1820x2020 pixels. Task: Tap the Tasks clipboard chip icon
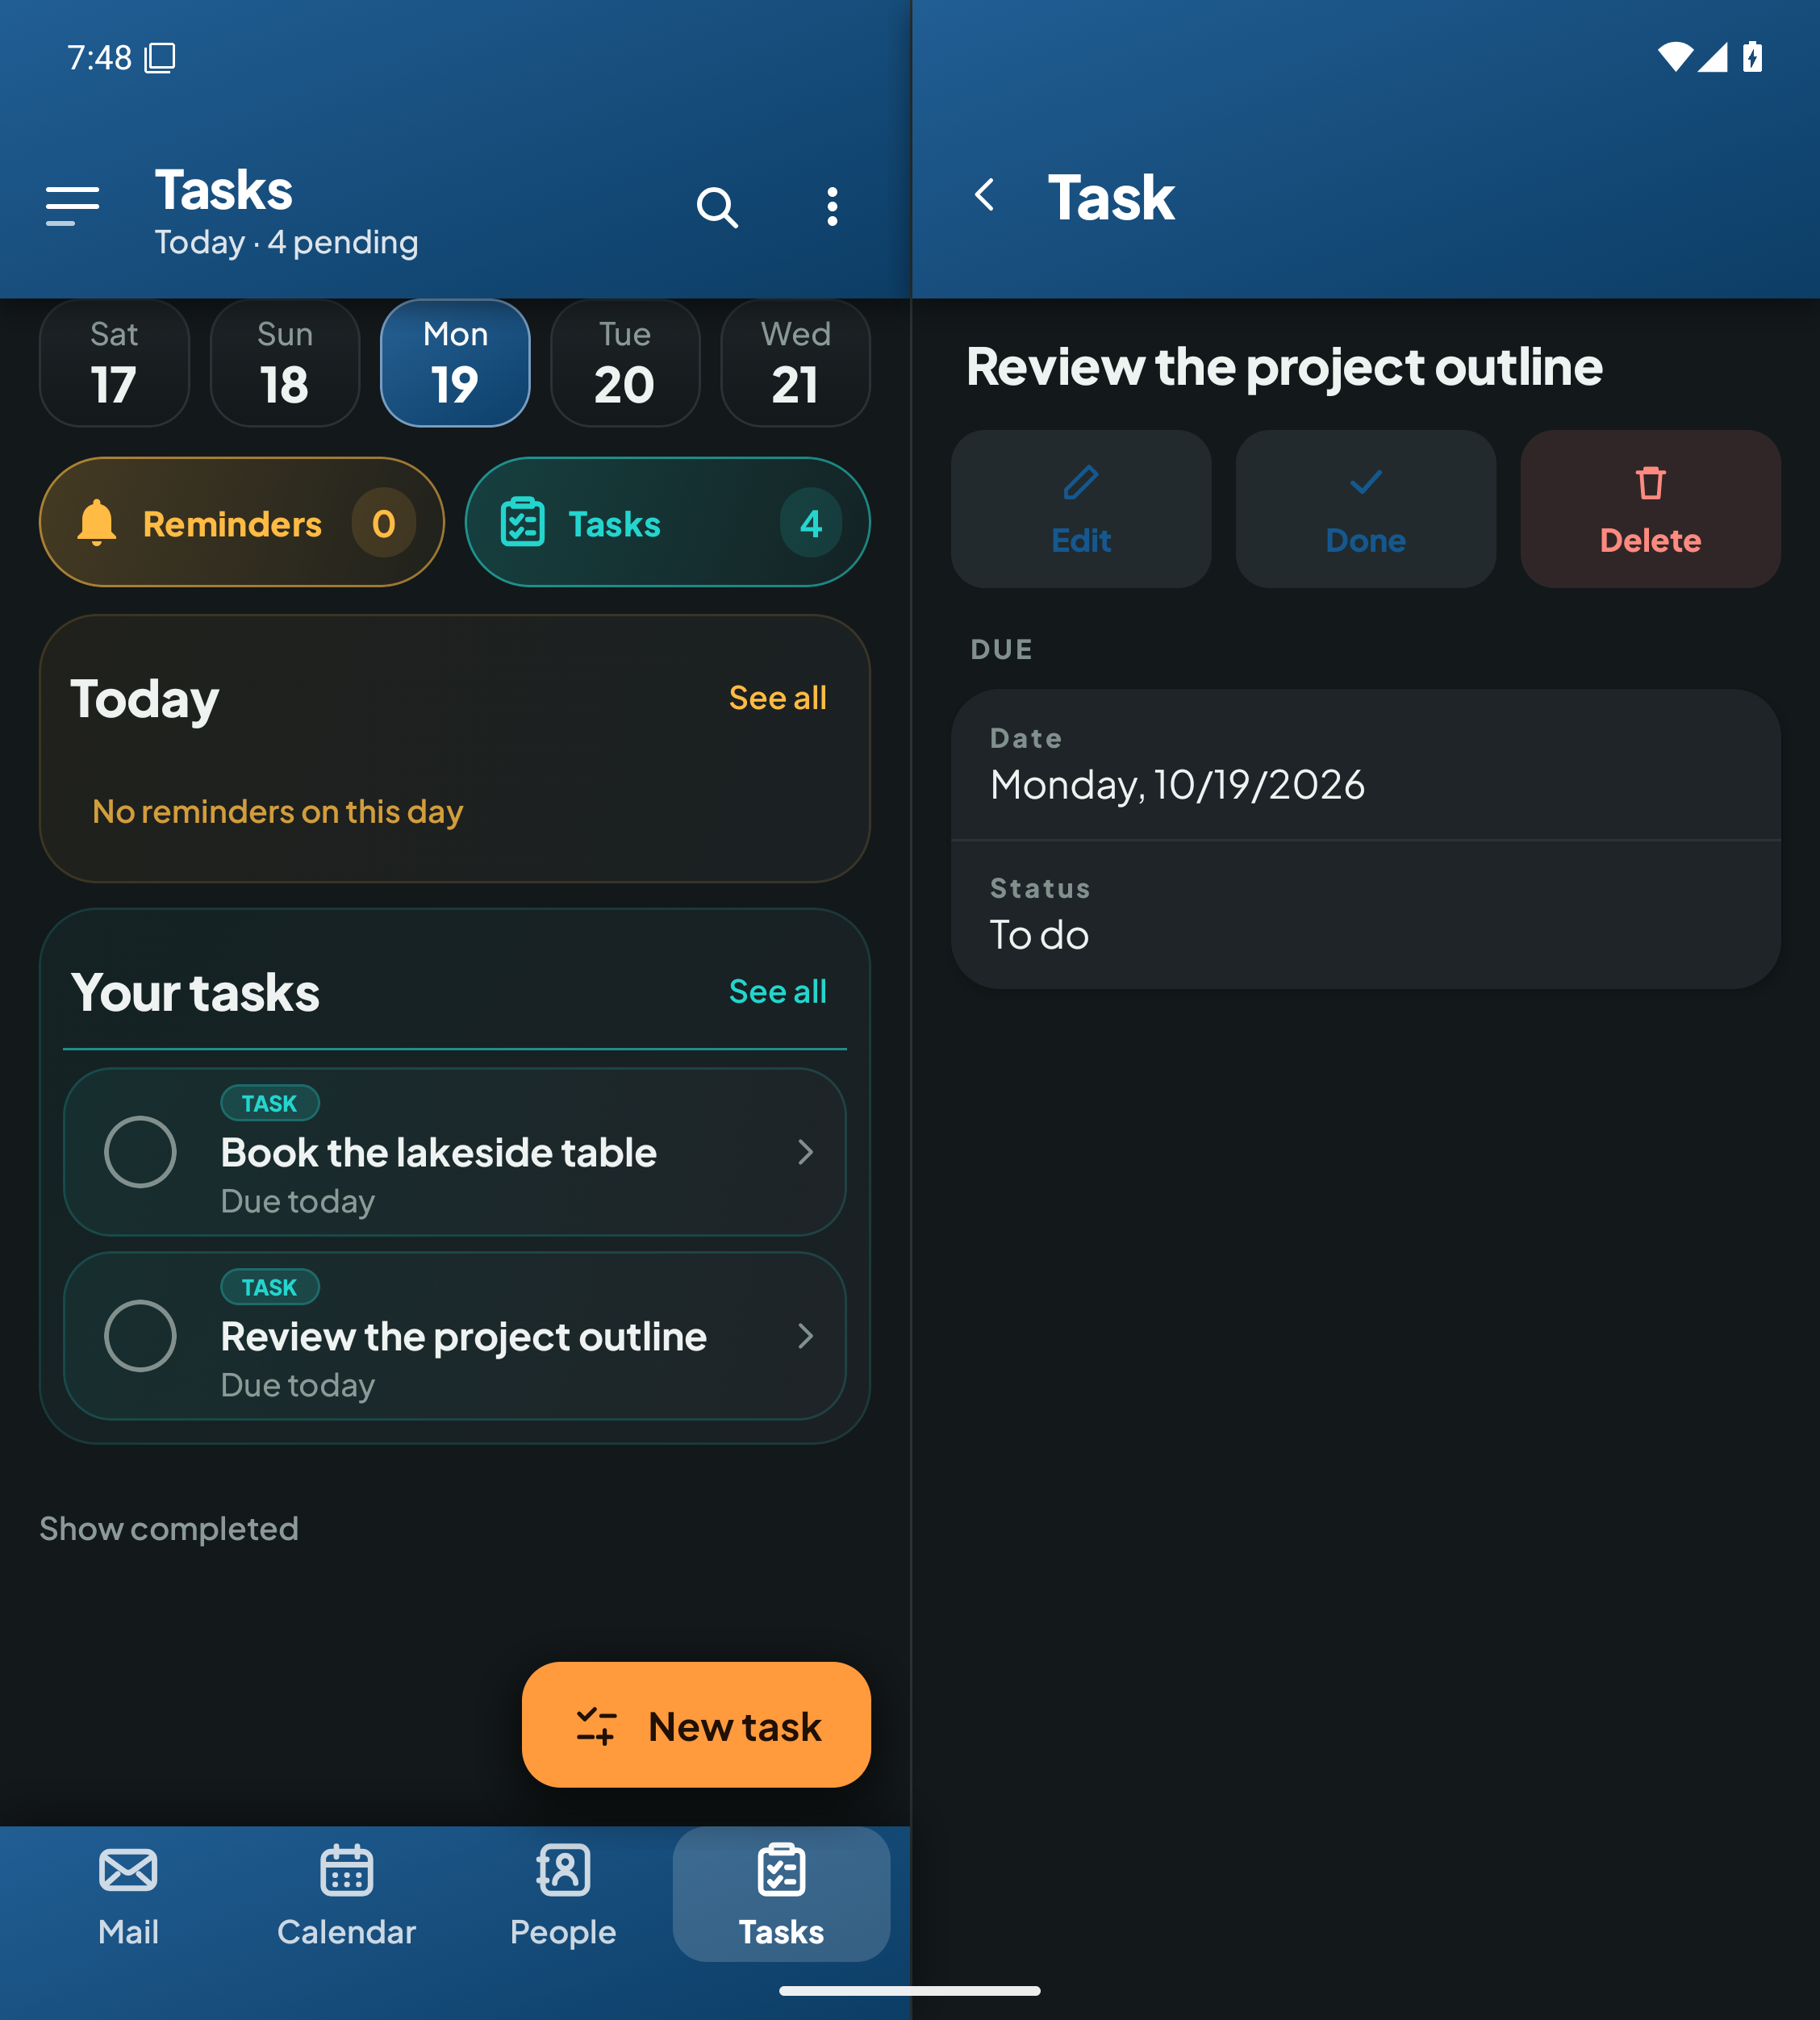(x=522, y=522)
